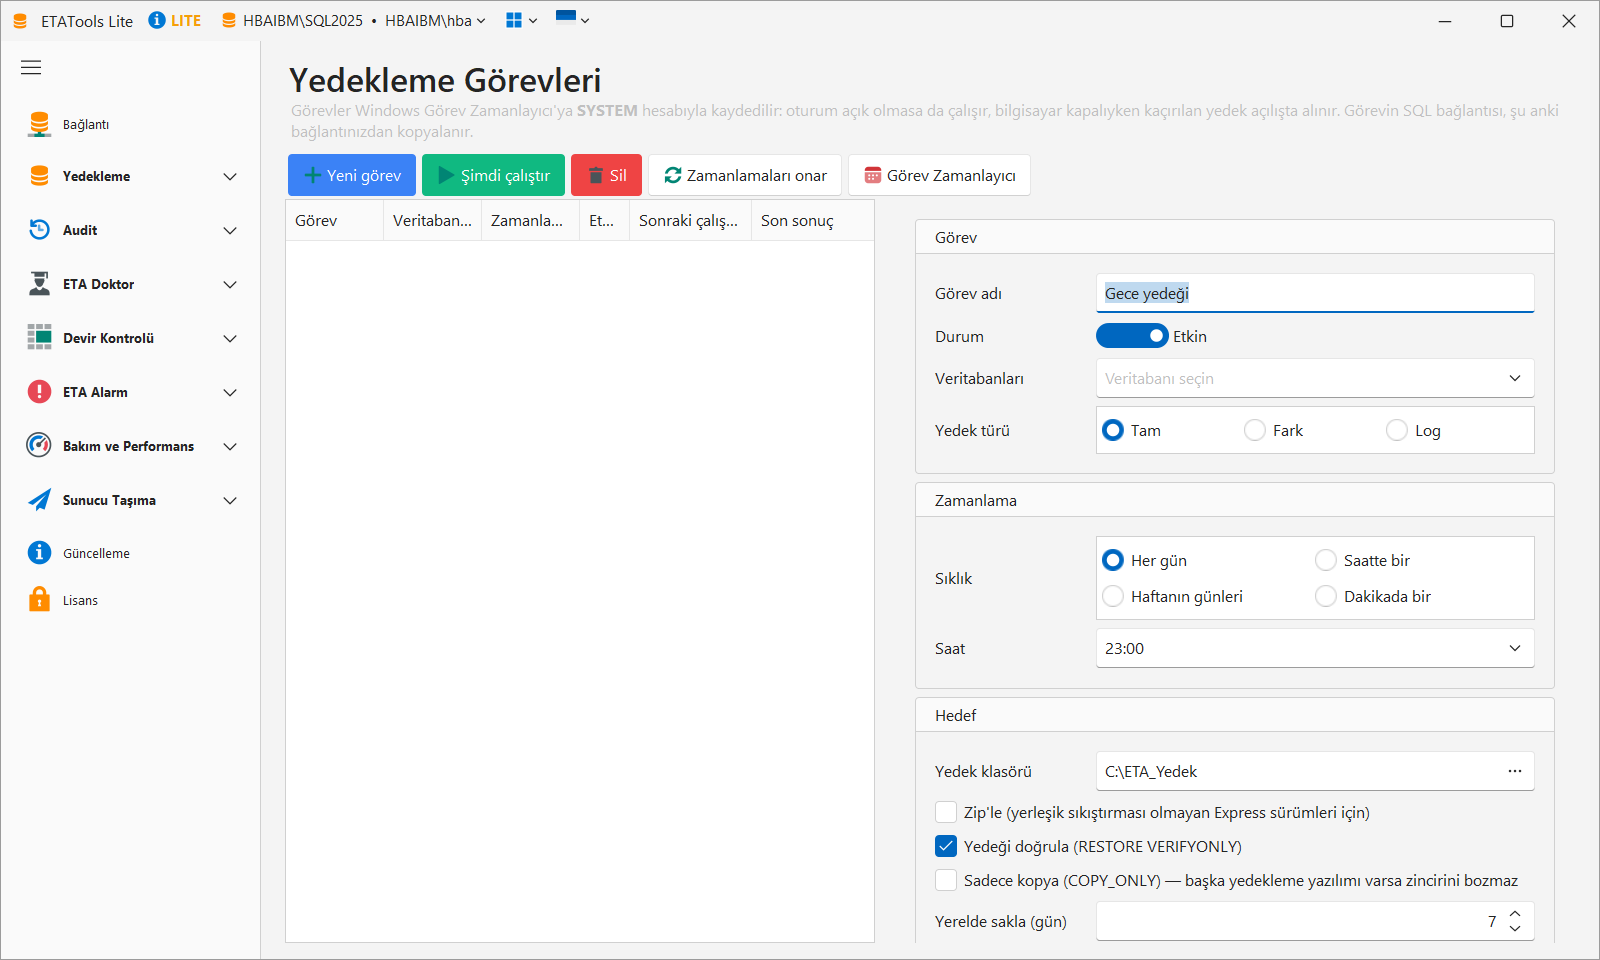Screen dimensions: 1600x960
Task: Click the ETA Alarm warning icon
Action: pyautogui.click(x=39, y=392)
